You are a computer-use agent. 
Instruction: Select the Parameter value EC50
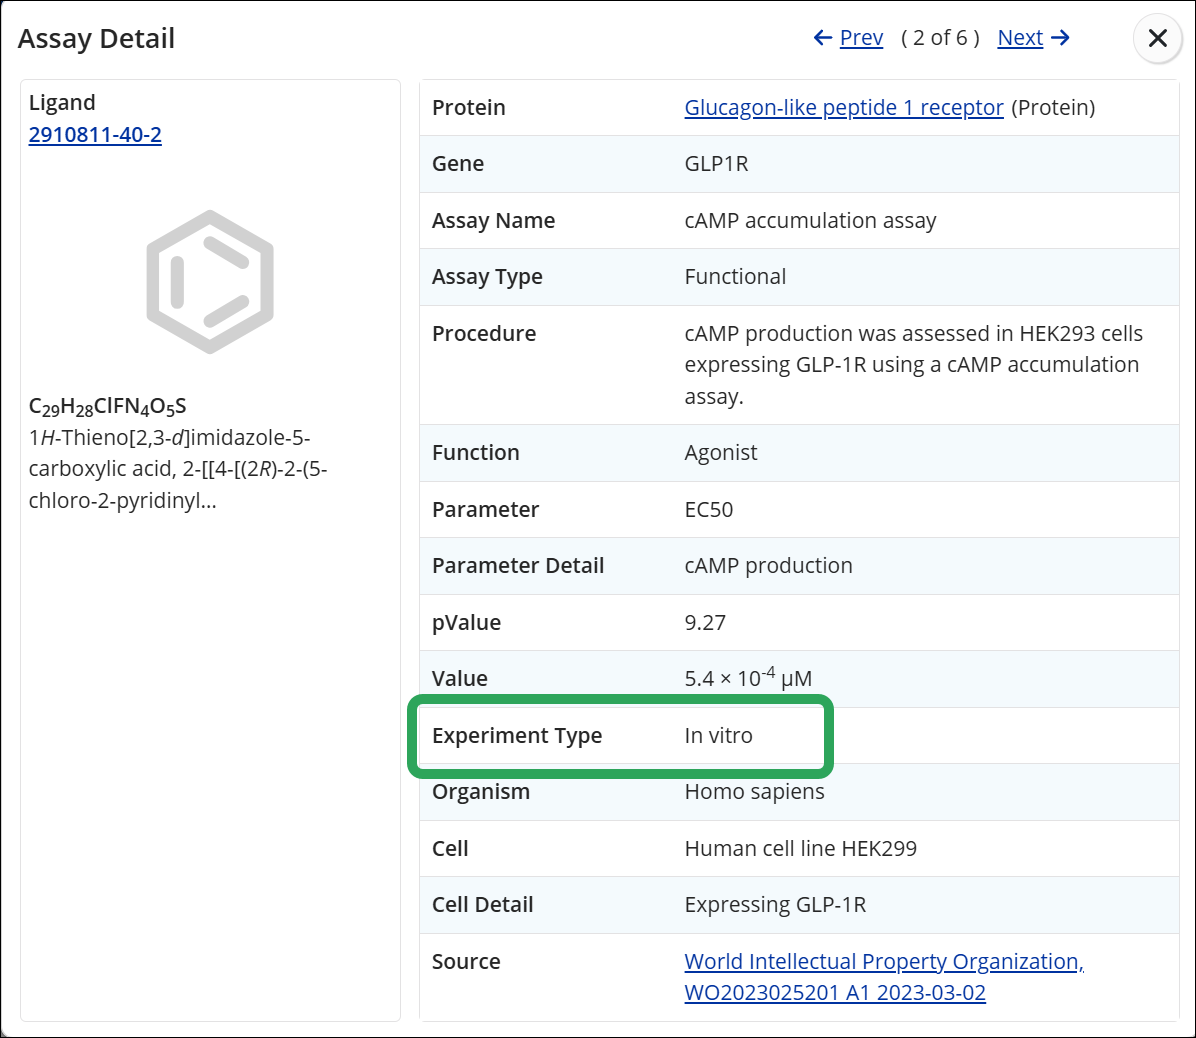709,509
